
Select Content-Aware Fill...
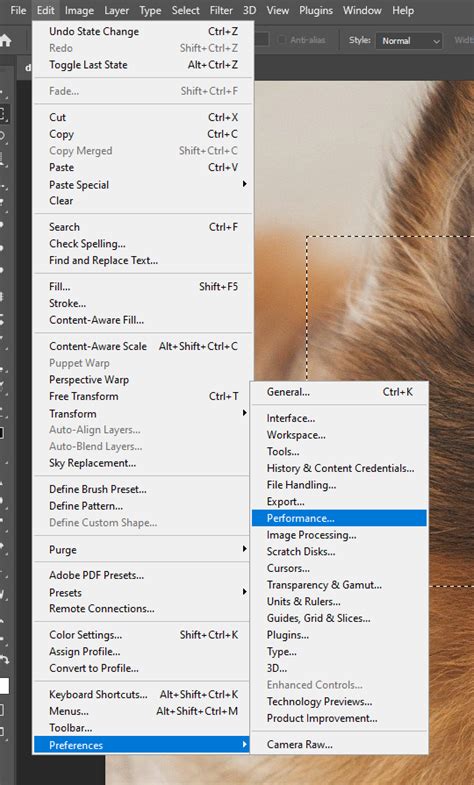pyautogui.click(x=143, y=320)
